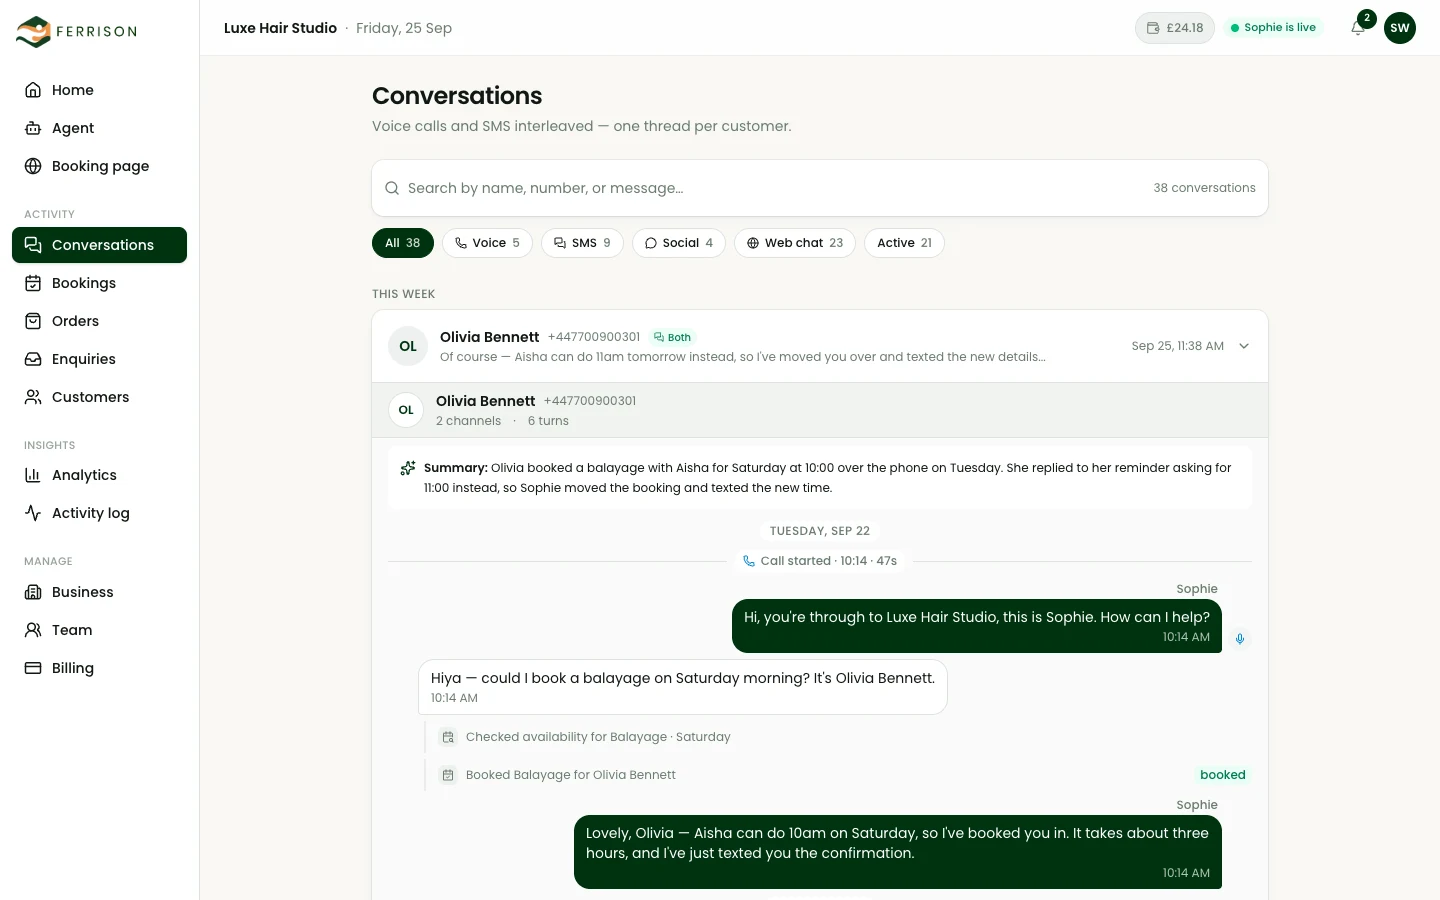Click the search magnifier icon
Screen dimensions: 1440x900
pos(392,188)
